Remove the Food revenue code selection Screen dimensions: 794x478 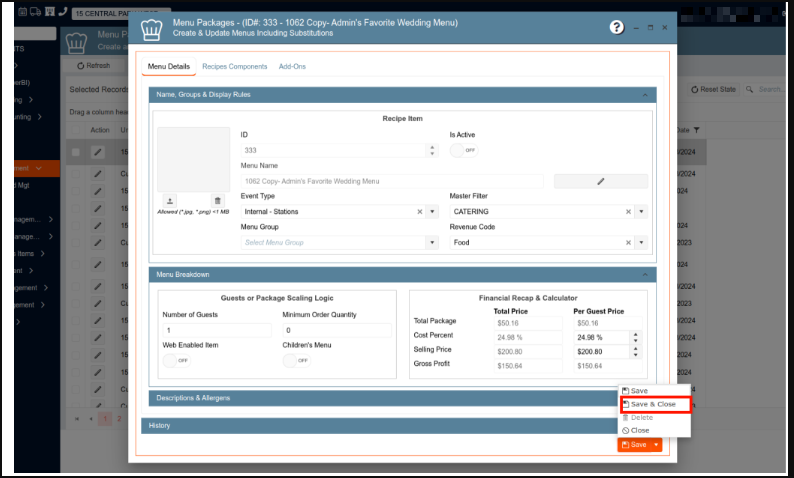point(629,242)
